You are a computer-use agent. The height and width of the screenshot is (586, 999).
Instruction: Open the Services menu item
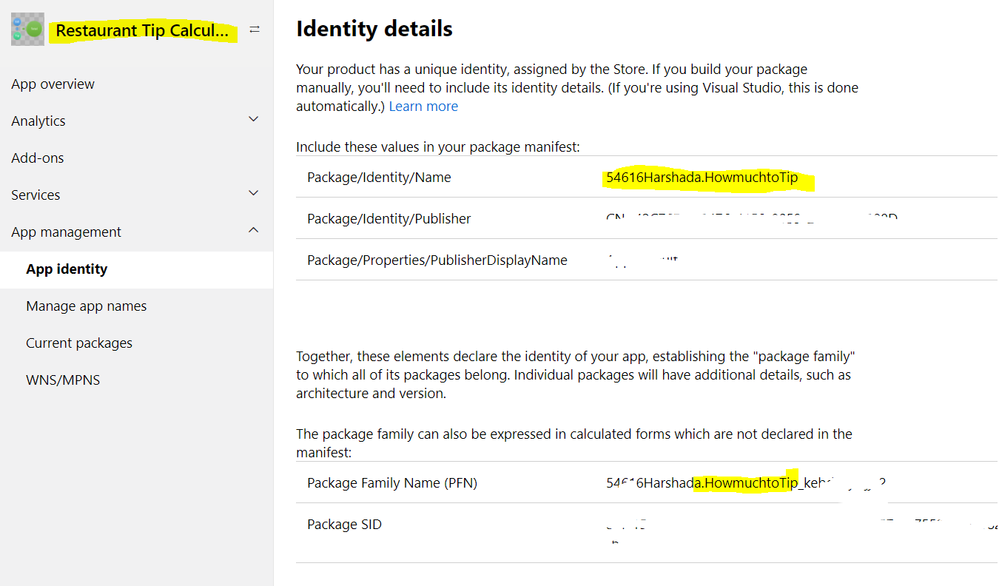coord(36,195)
